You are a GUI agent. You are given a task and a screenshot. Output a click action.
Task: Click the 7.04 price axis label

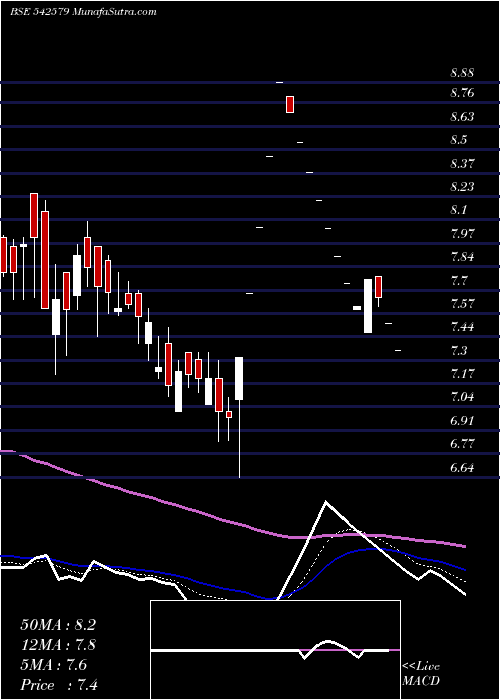tap(462, 397)
